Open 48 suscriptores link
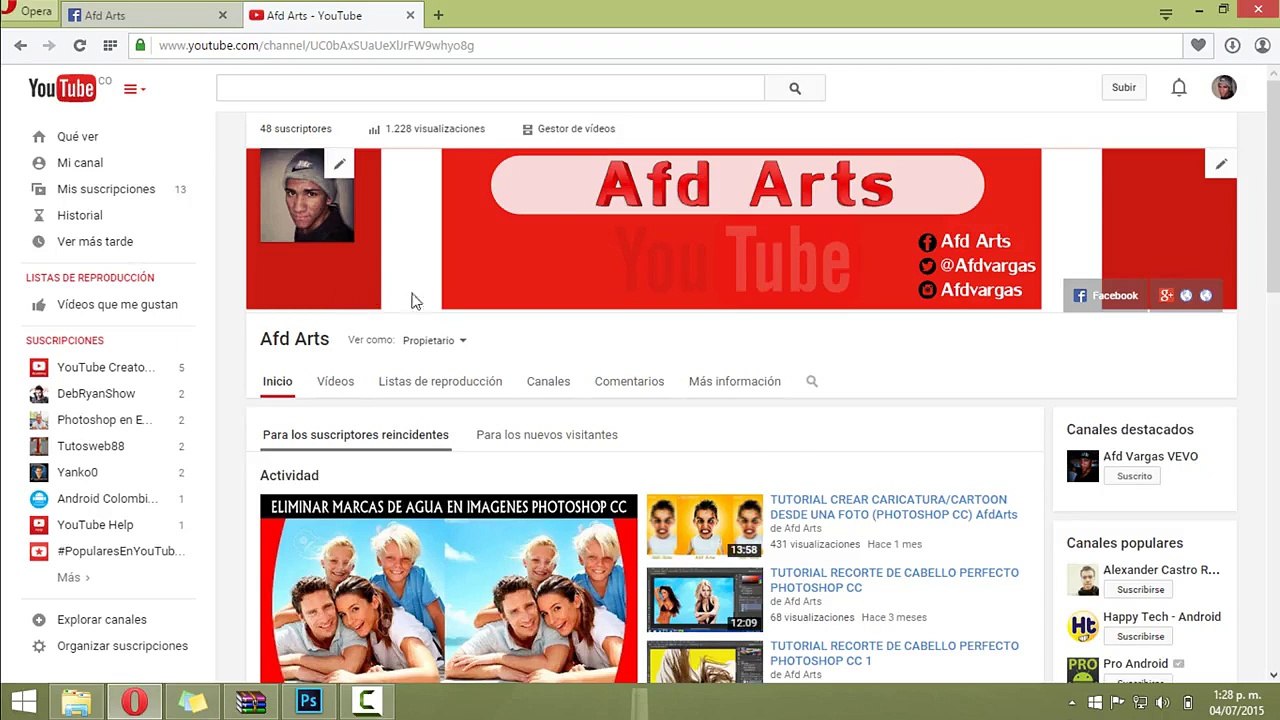This screenshot has height=720, width=1280. [x=296, y=129]
